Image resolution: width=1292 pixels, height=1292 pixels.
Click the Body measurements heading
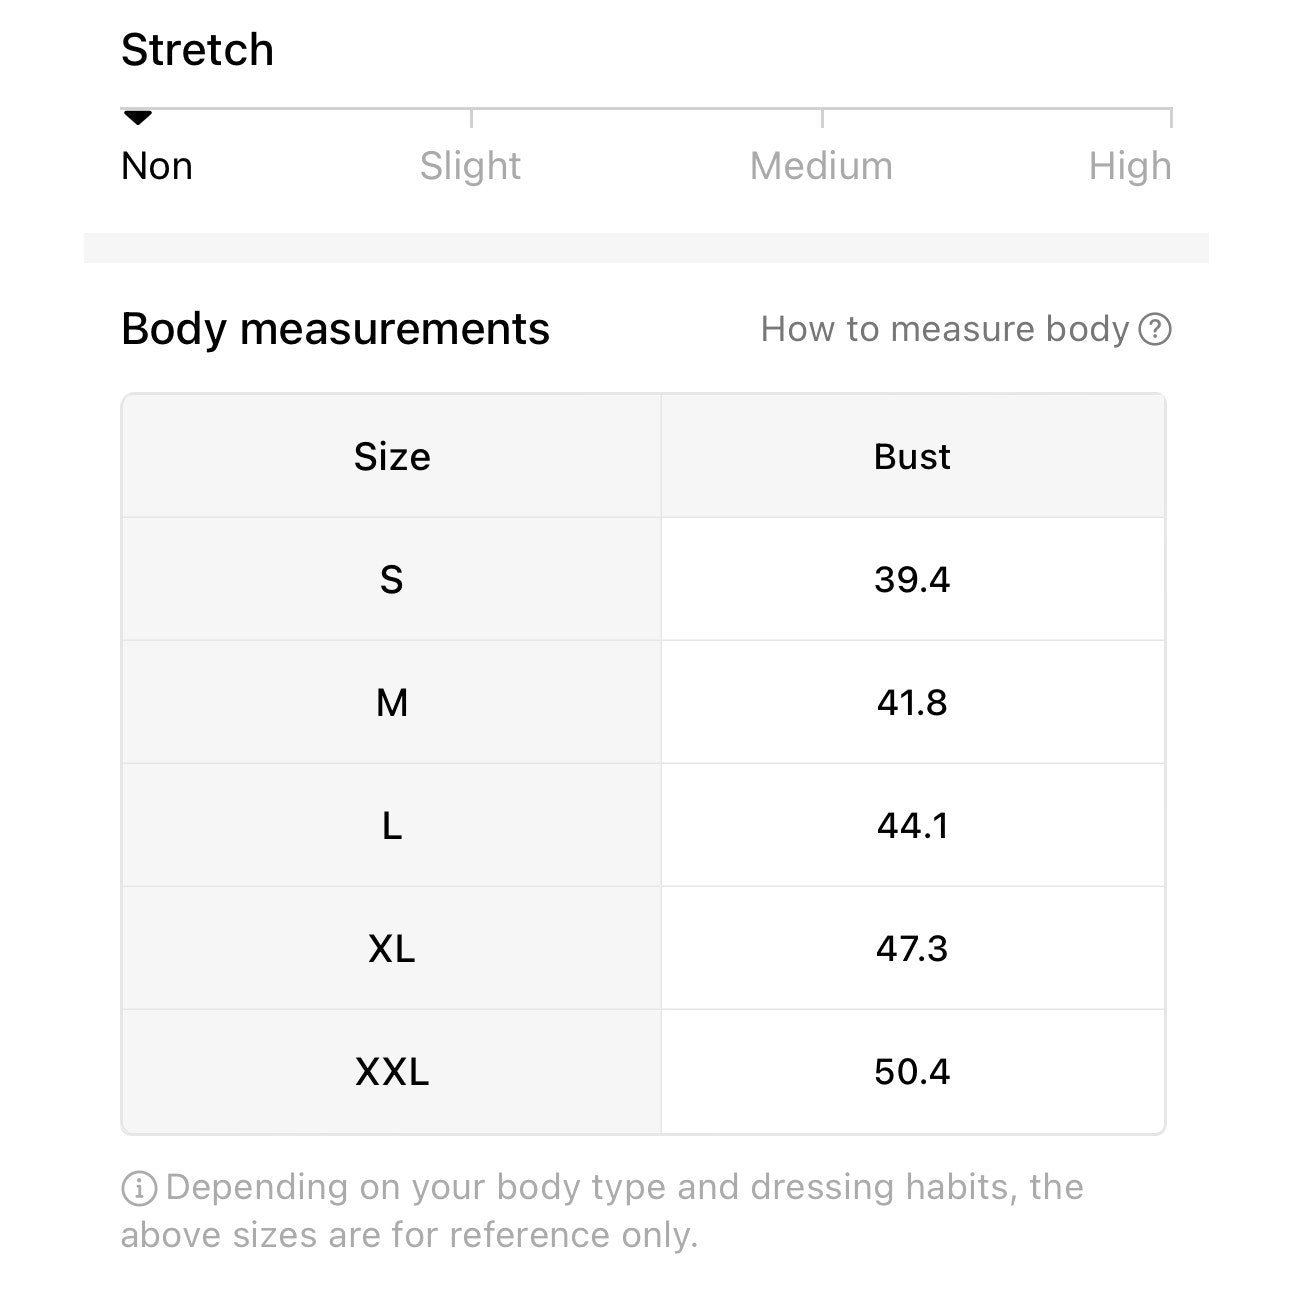pyautogui.click(x=335, y=329)
